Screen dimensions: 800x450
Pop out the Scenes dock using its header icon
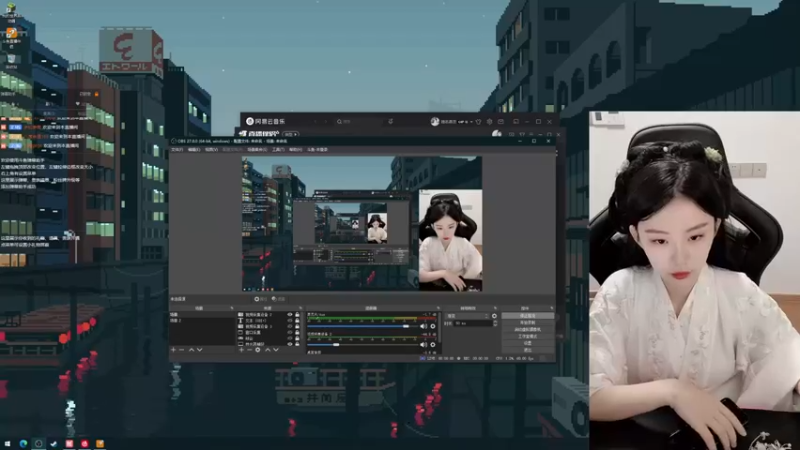click(x=232, y=308)
